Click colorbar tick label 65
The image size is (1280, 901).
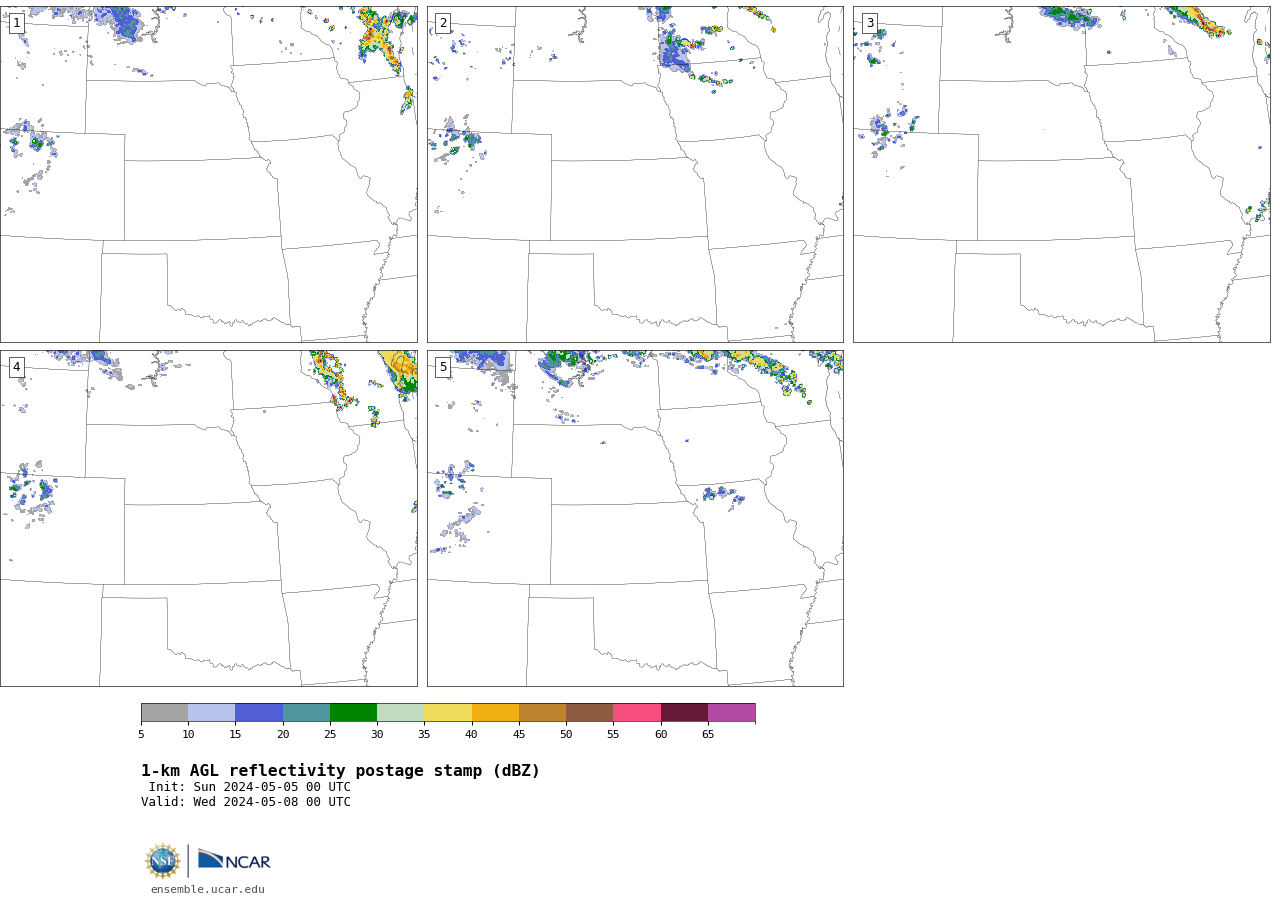(708, 735)
